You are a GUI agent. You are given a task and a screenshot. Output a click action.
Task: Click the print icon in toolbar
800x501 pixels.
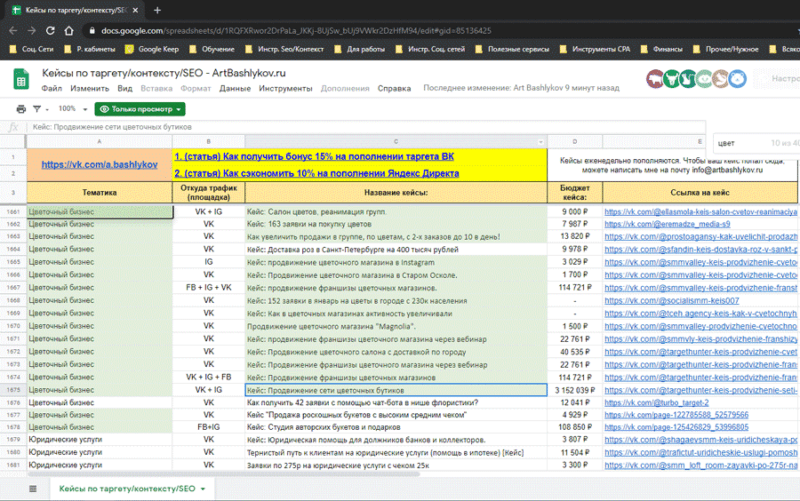pyautogui.click(x=22, y=109)
